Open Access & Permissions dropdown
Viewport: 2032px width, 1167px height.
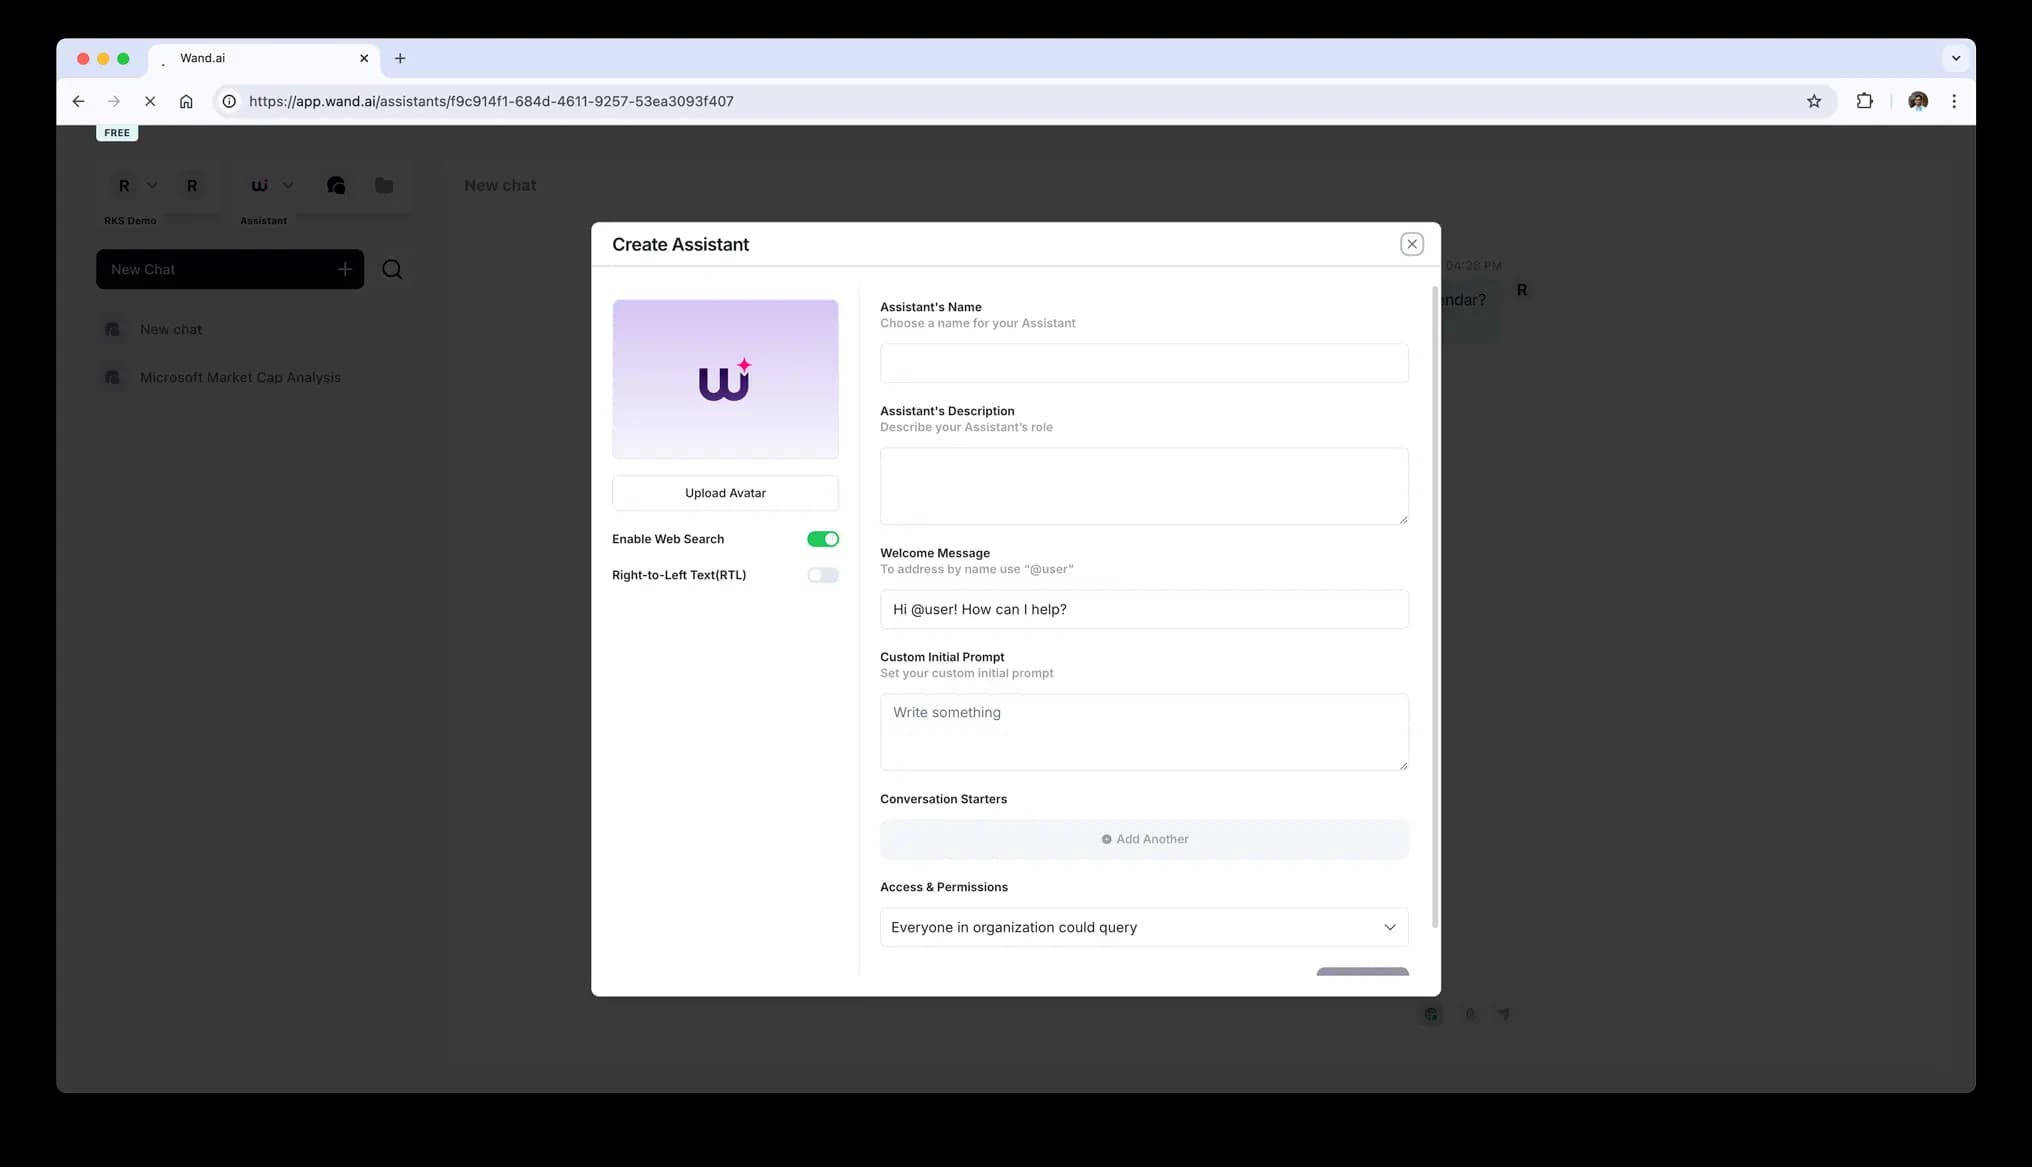(1143, 927)
